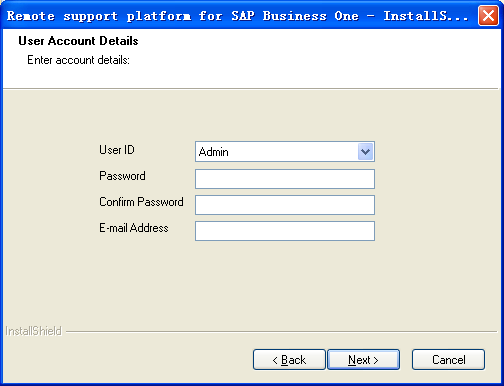Focus the E-mail Address input field
The height and width of the screenshot is (386, 504).
[285, 231]
